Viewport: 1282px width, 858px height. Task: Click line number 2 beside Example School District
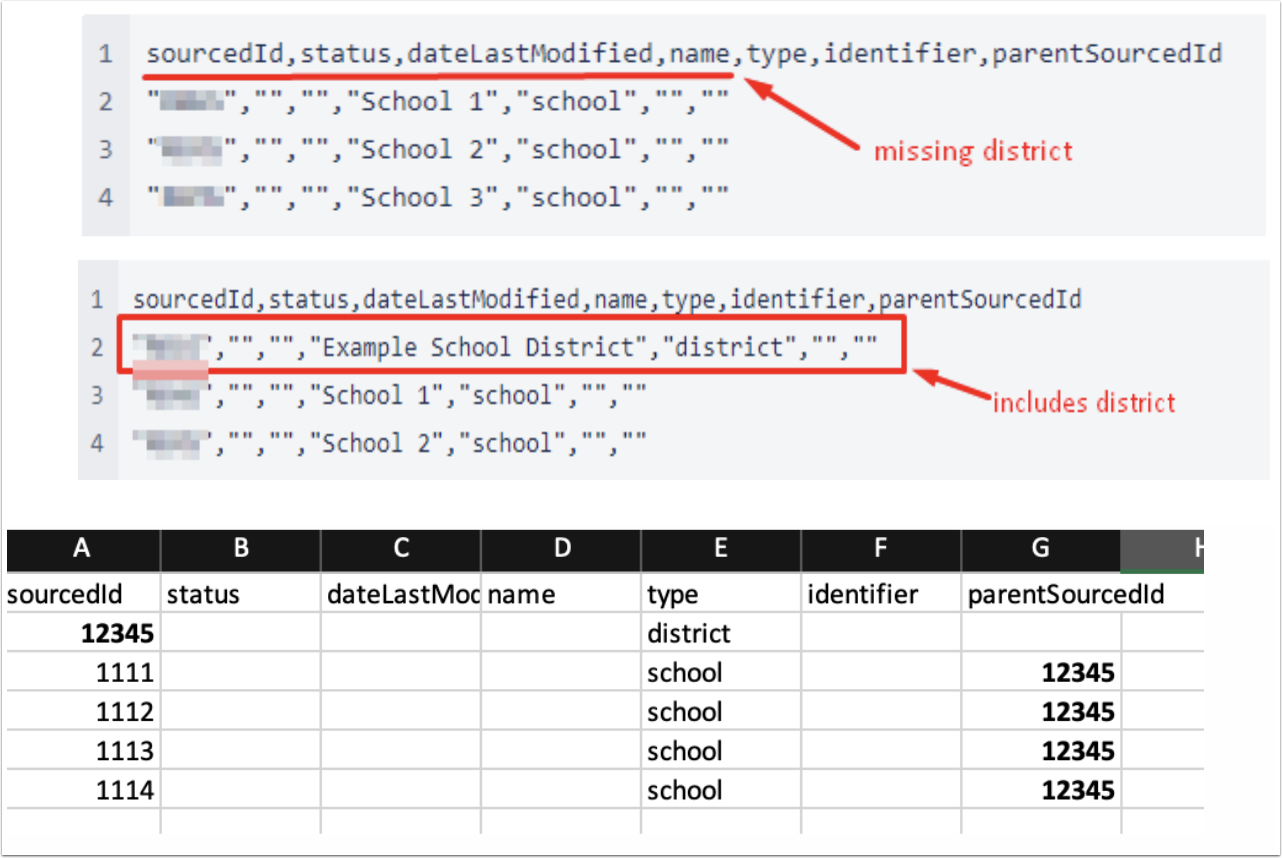[97, 347]
